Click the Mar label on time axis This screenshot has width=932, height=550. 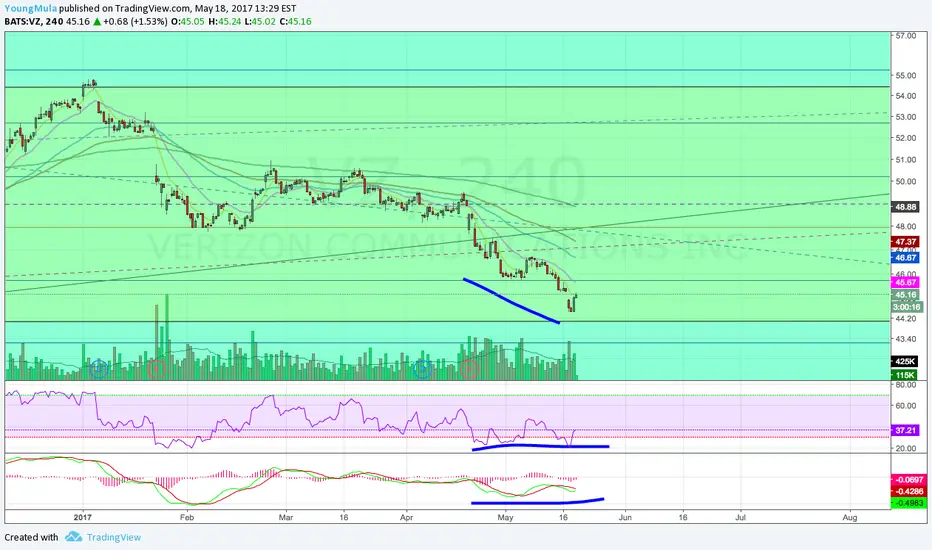pos(286,517)
